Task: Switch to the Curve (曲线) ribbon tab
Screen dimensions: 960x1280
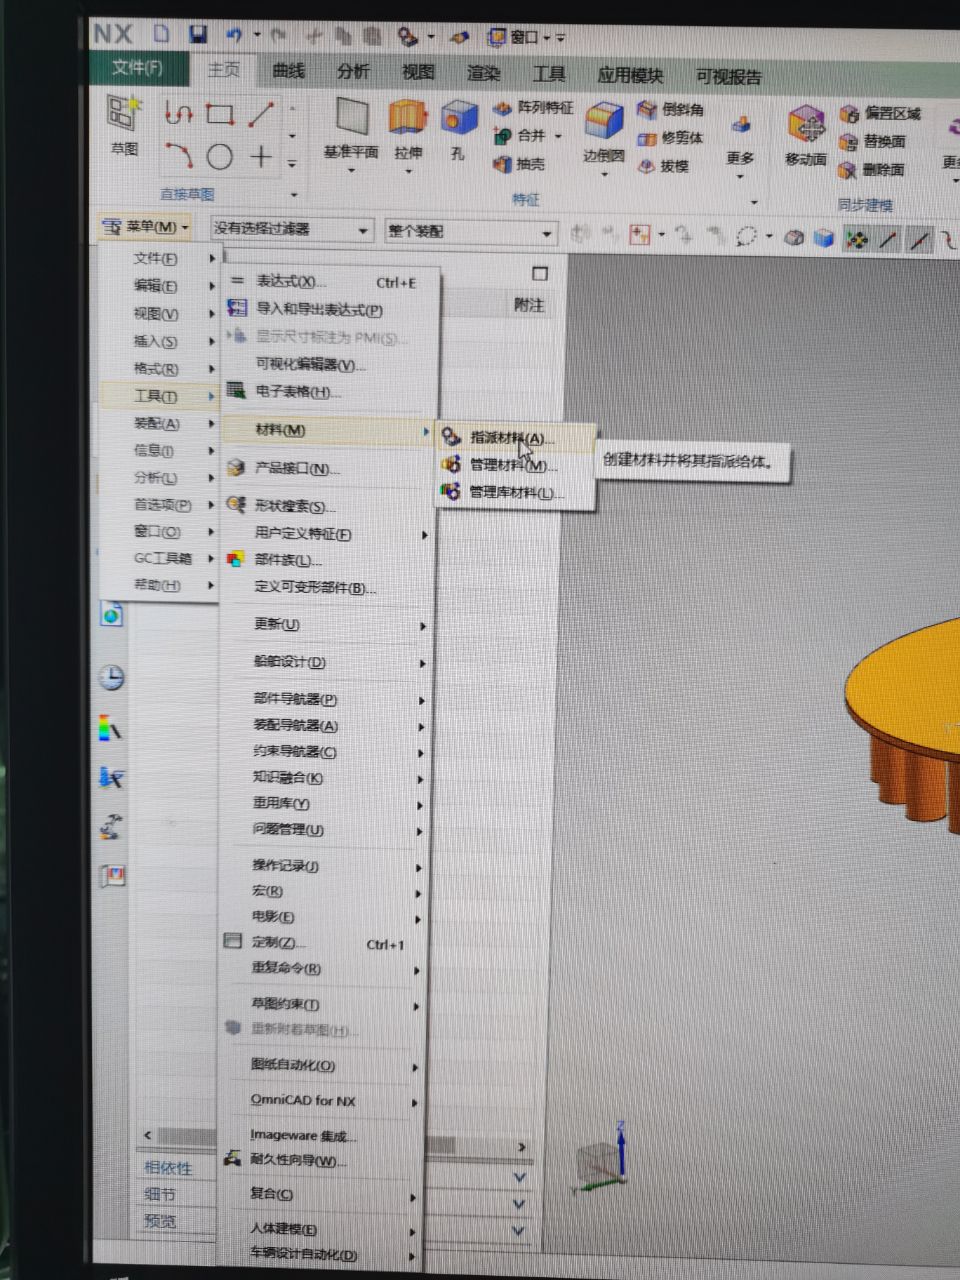Action: [x=288, y=71]
